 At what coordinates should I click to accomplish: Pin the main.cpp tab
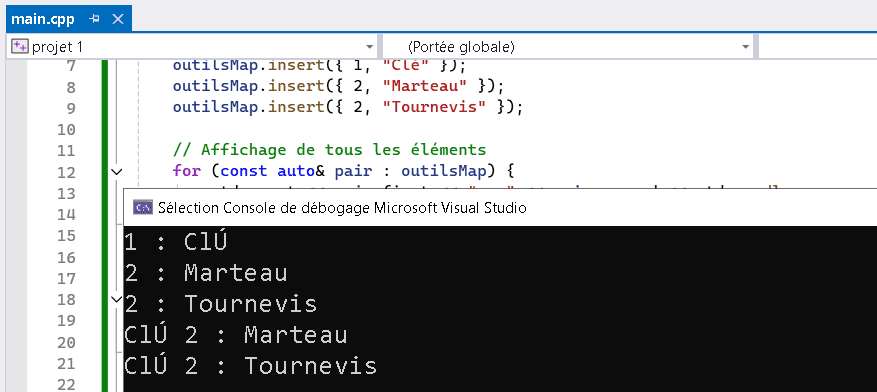[x=94, y=19]
